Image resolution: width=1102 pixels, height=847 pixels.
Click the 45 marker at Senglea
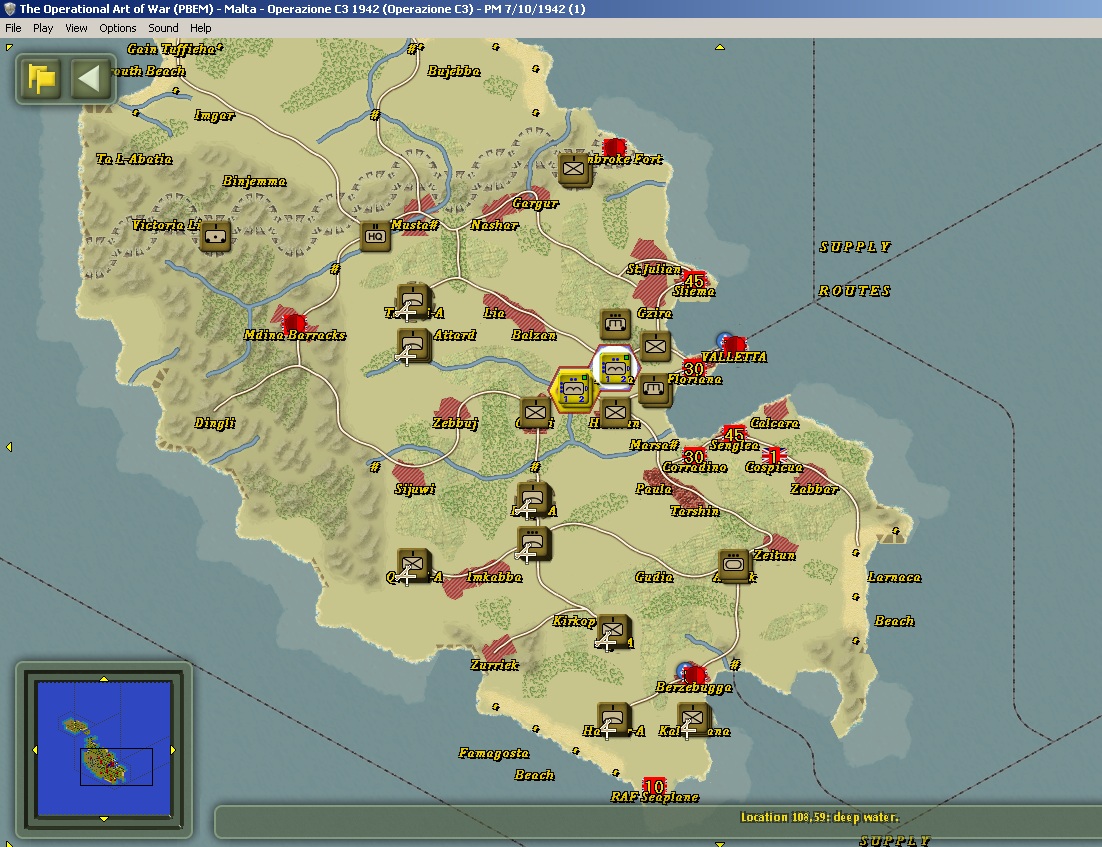pyautogui.click(x=734, y=434)
